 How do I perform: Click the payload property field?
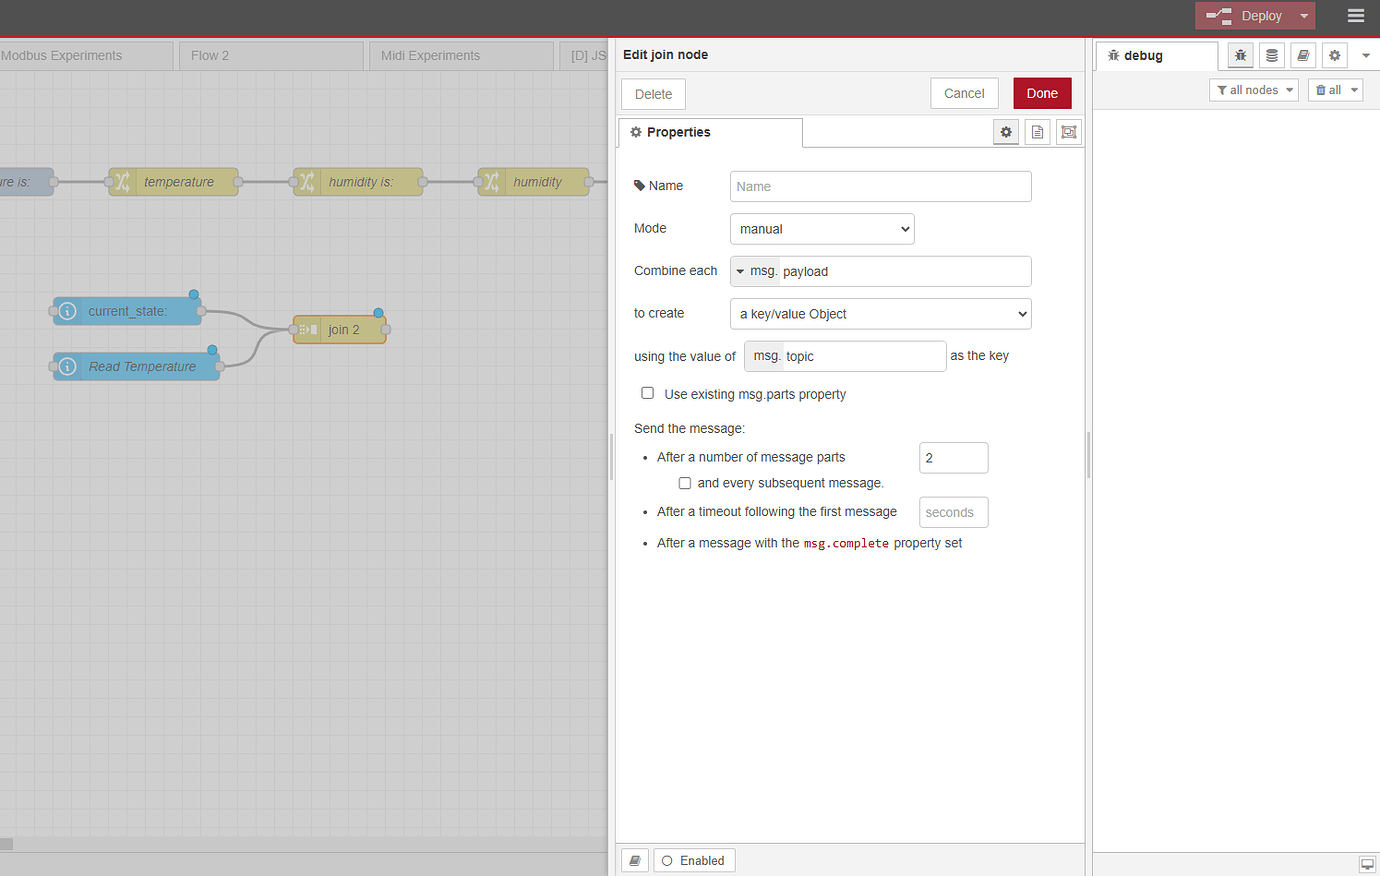905,272
